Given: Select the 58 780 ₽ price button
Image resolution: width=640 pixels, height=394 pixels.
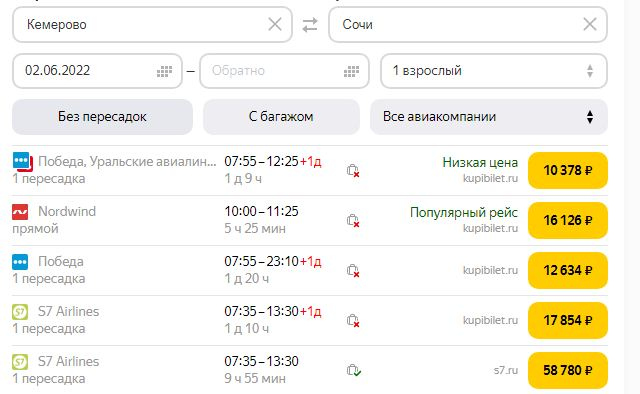Looking at the screenshot, I should tap(567, 370).
